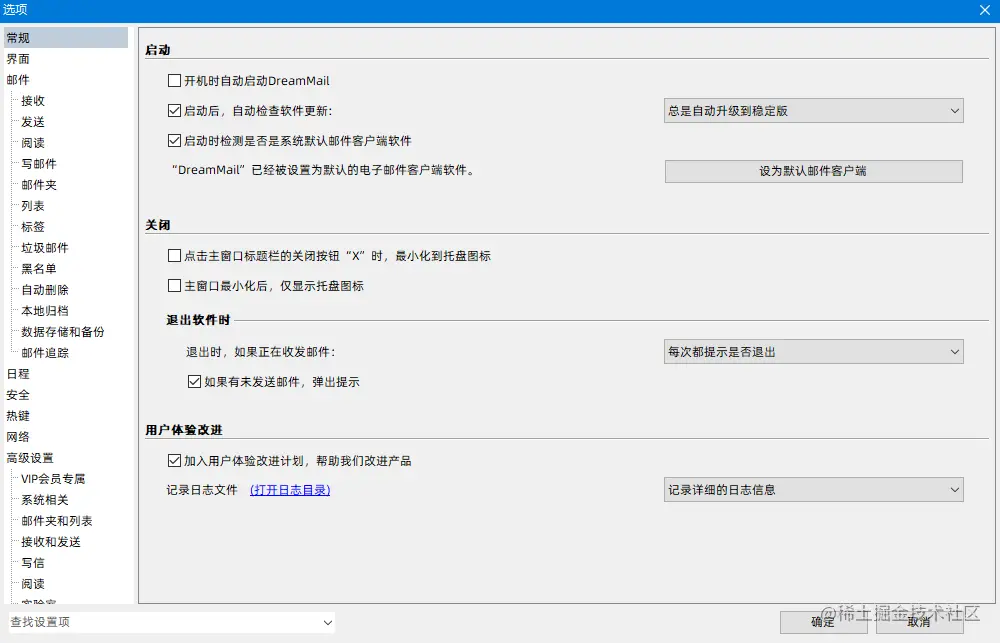Viewport: 1000px width, 643px height.
Task: Click the 设为默认邮件客户端 button
Action: pos(813,171)
